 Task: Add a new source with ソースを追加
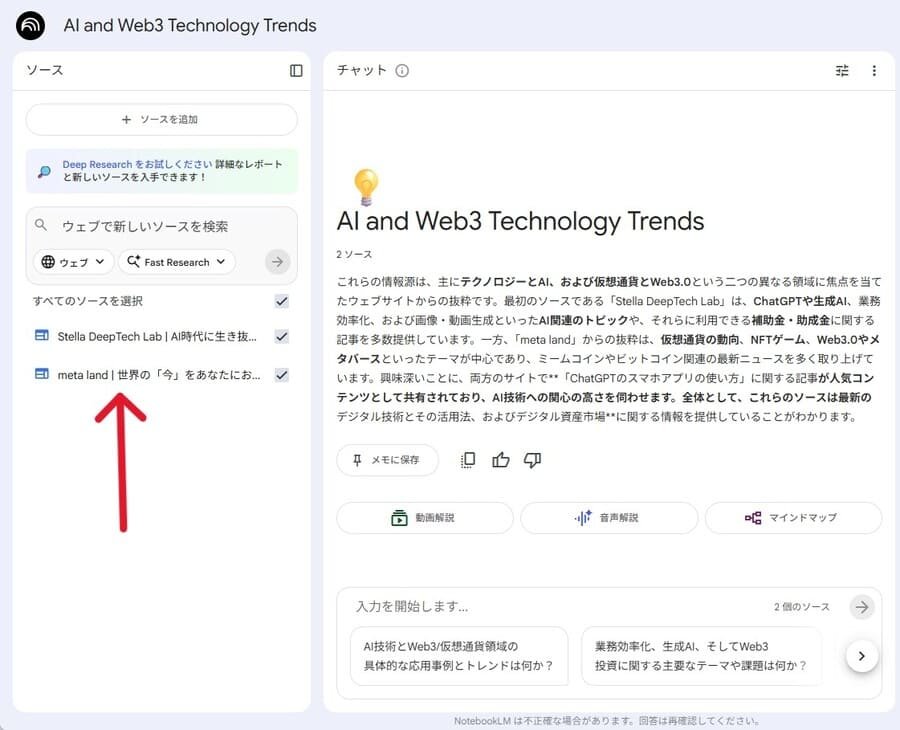click(162, 119)
